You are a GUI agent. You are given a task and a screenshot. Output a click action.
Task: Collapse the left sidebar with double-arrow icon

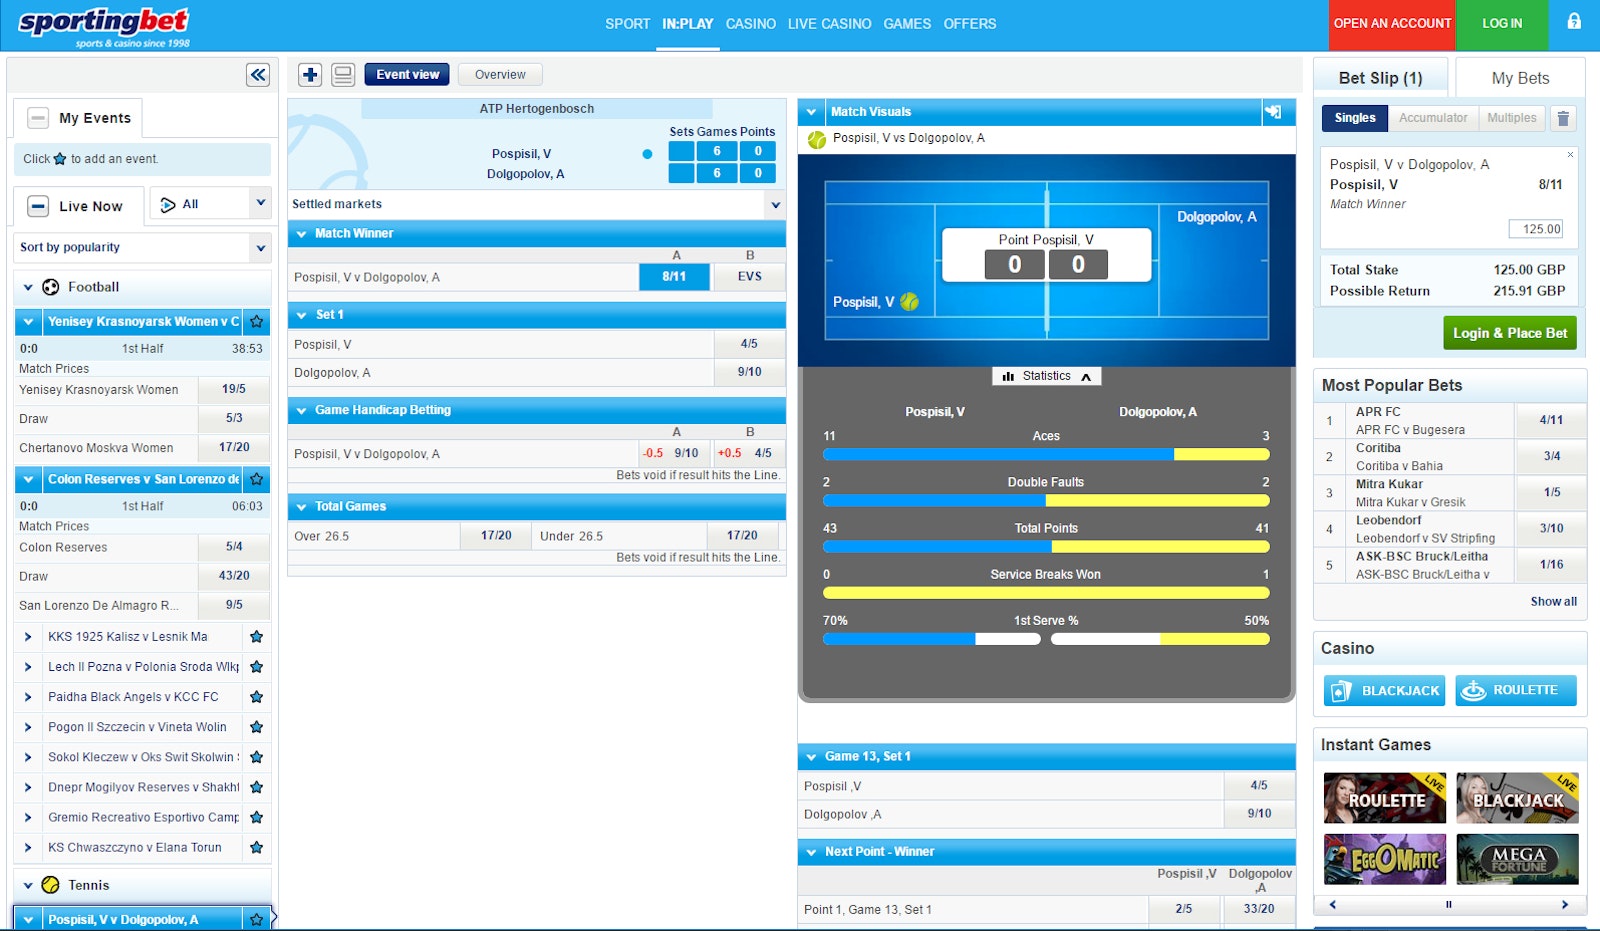point(258,75)
